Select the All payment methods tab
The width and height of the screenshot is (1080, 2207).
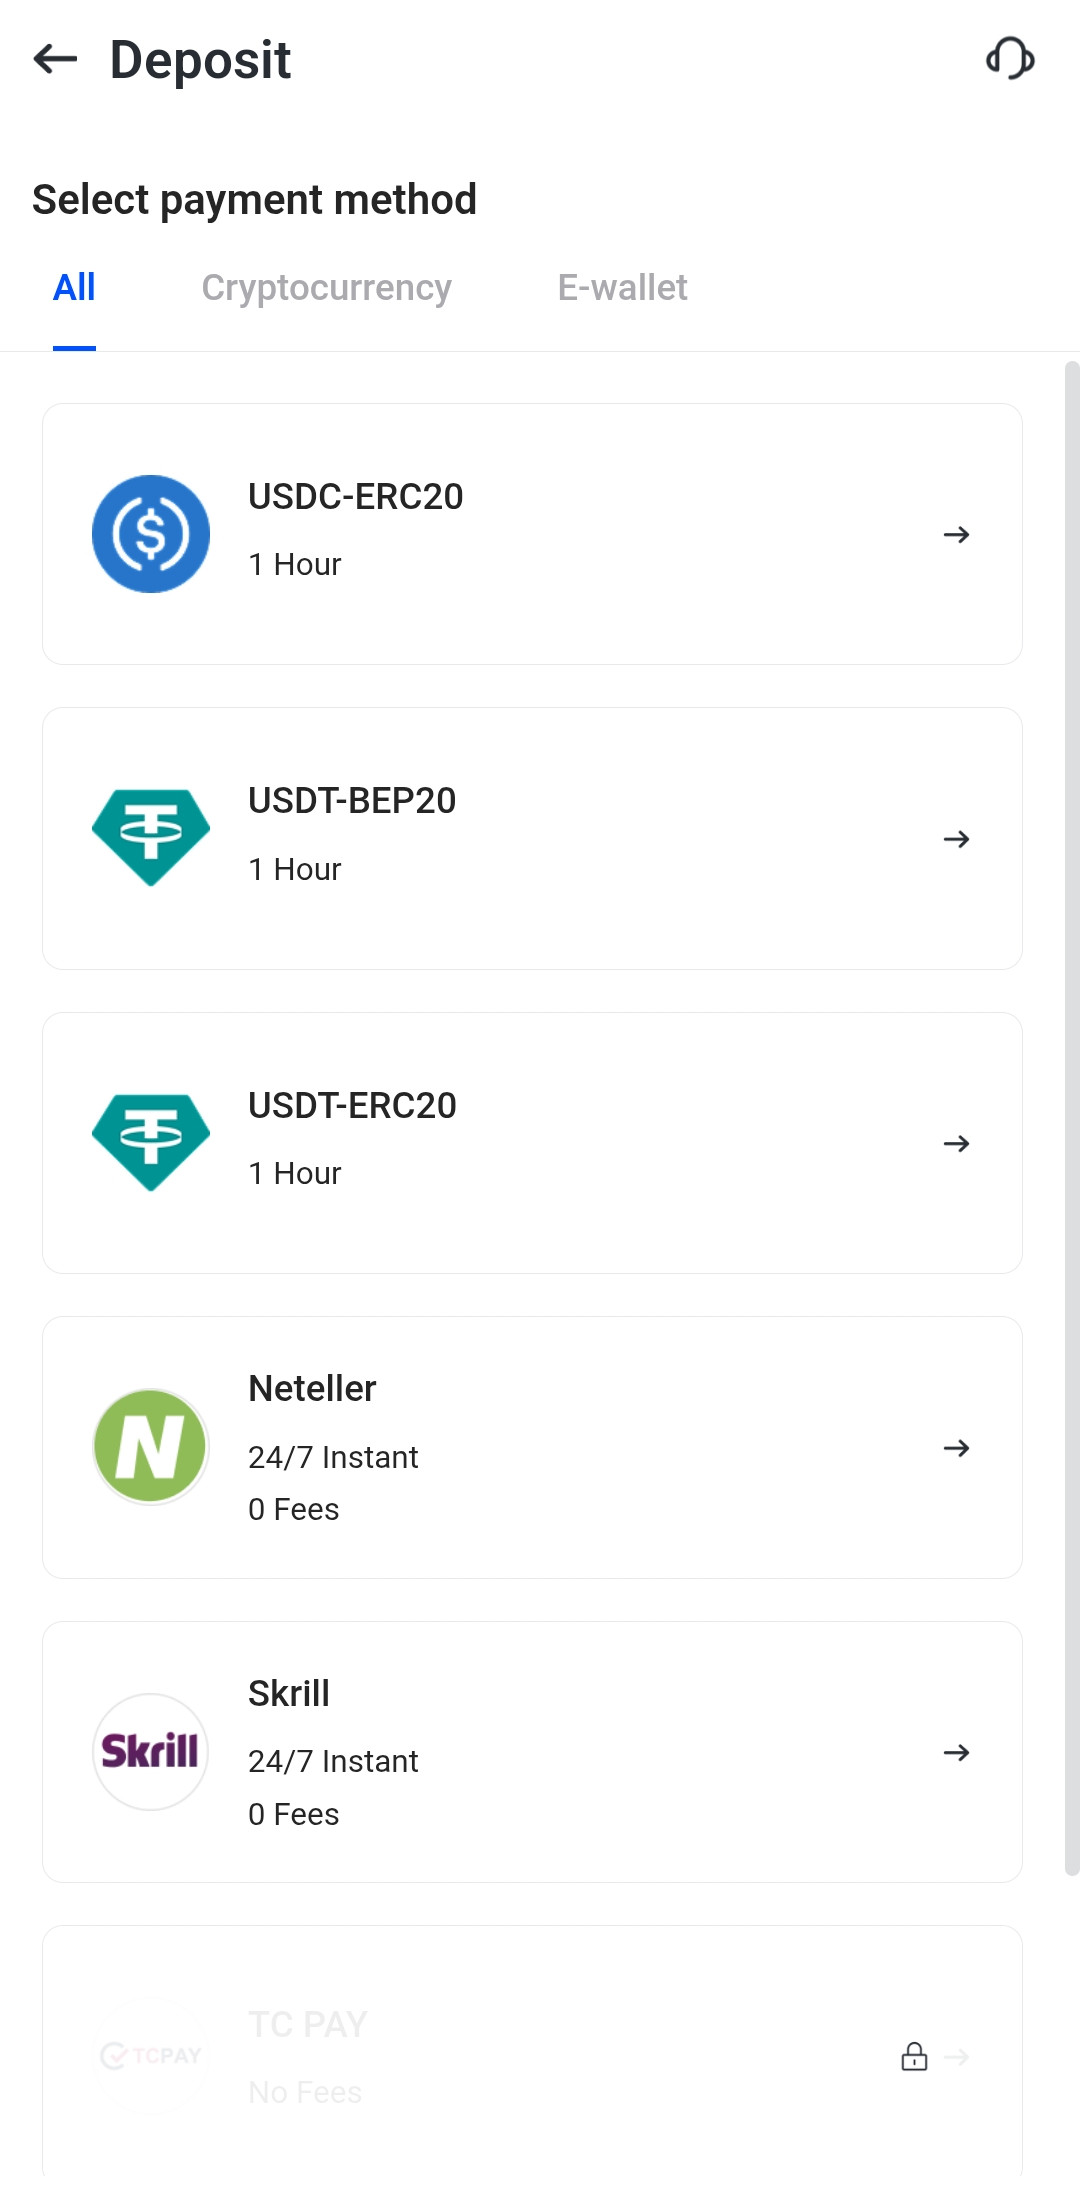point(74,288)
